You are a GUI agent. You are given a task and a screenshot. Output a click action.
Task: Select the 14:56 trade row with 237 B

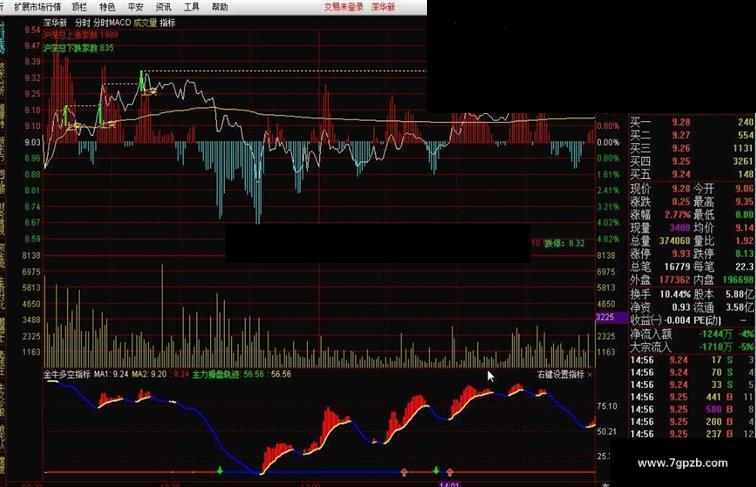click(x=692, y=434)
